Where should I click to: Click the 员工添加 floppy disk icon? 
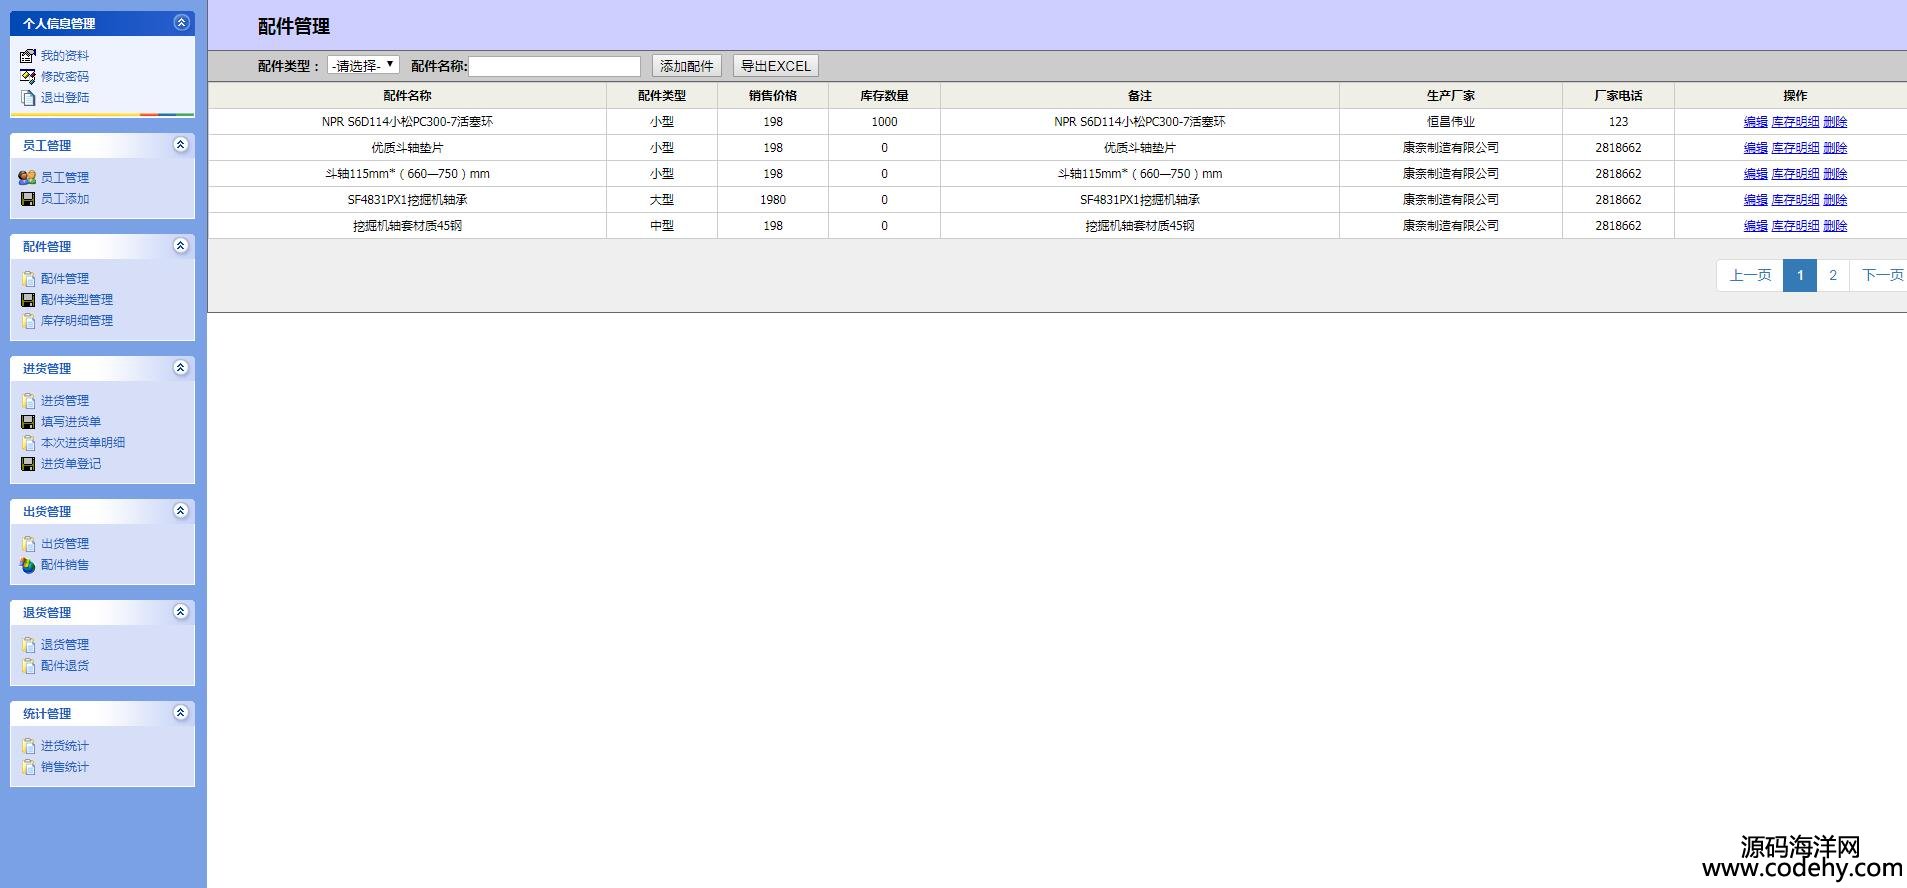pos(28,199)
